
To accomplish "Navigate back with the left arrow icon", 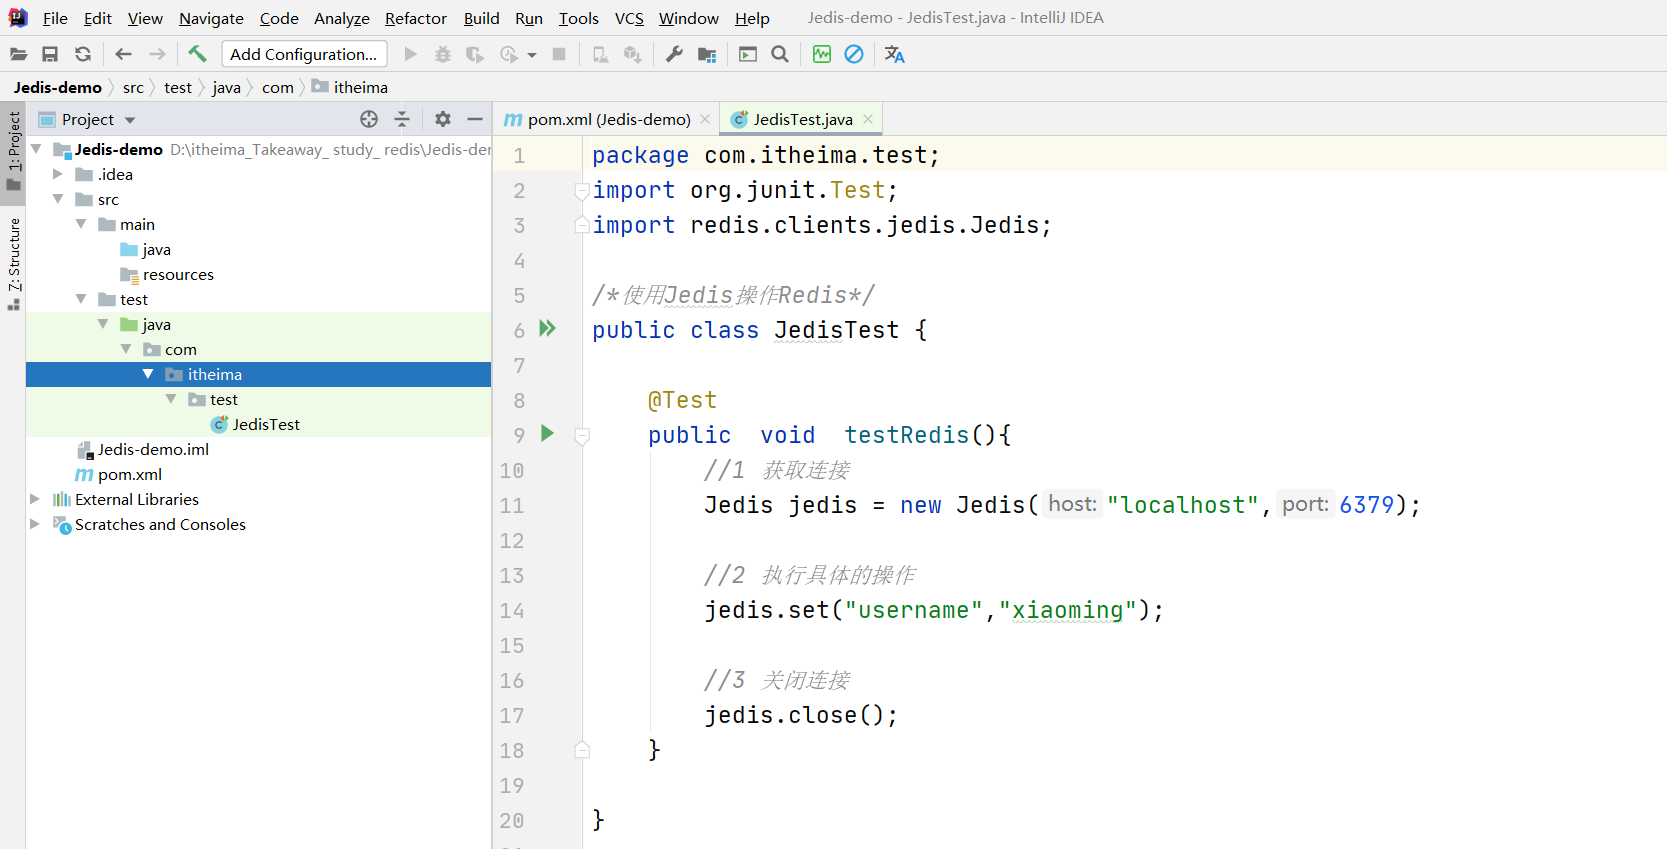I will tap(123, 54).
